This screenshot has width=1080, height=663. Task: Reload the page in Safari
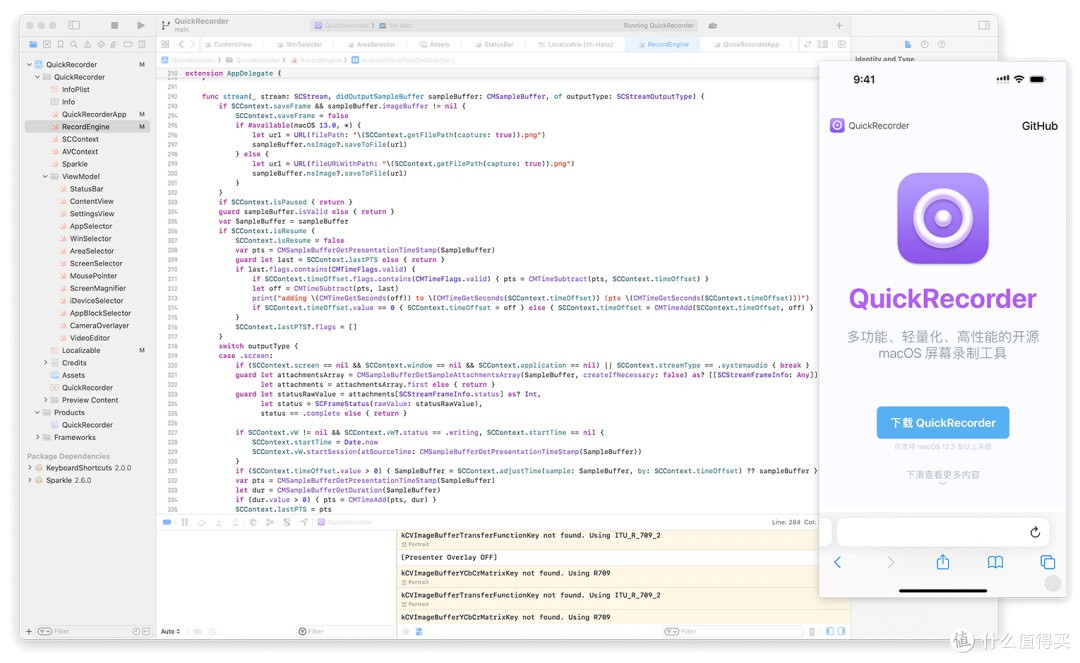coord(1035,532)
